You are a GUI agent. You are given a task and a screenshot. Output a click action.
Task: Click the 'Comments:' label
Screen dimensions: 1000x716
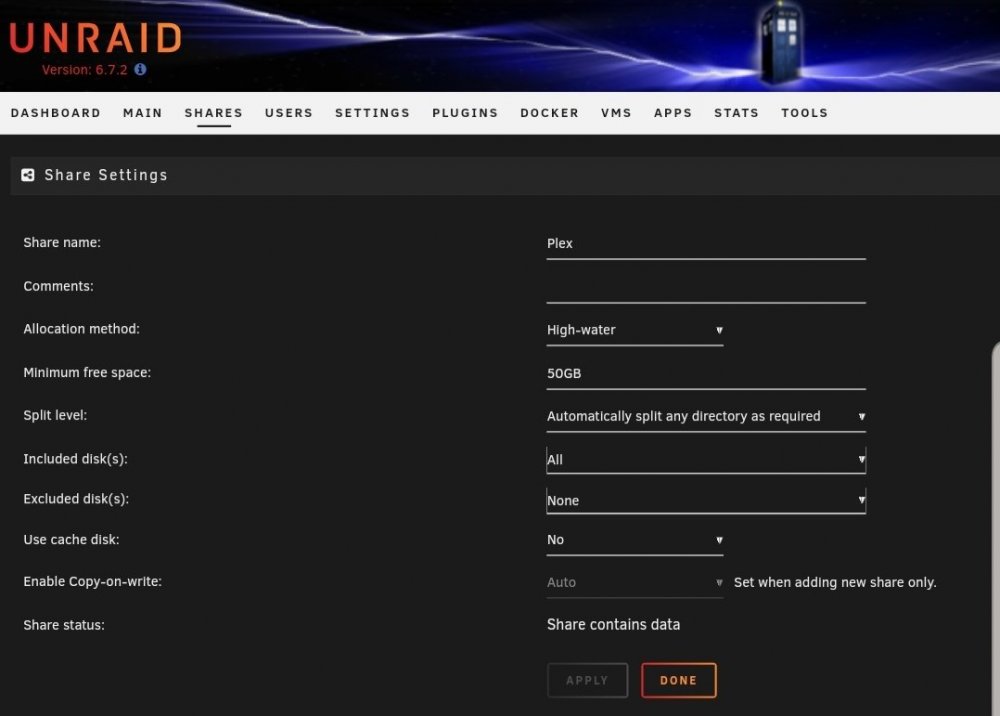pyautogui.click(x=59, y=286)
